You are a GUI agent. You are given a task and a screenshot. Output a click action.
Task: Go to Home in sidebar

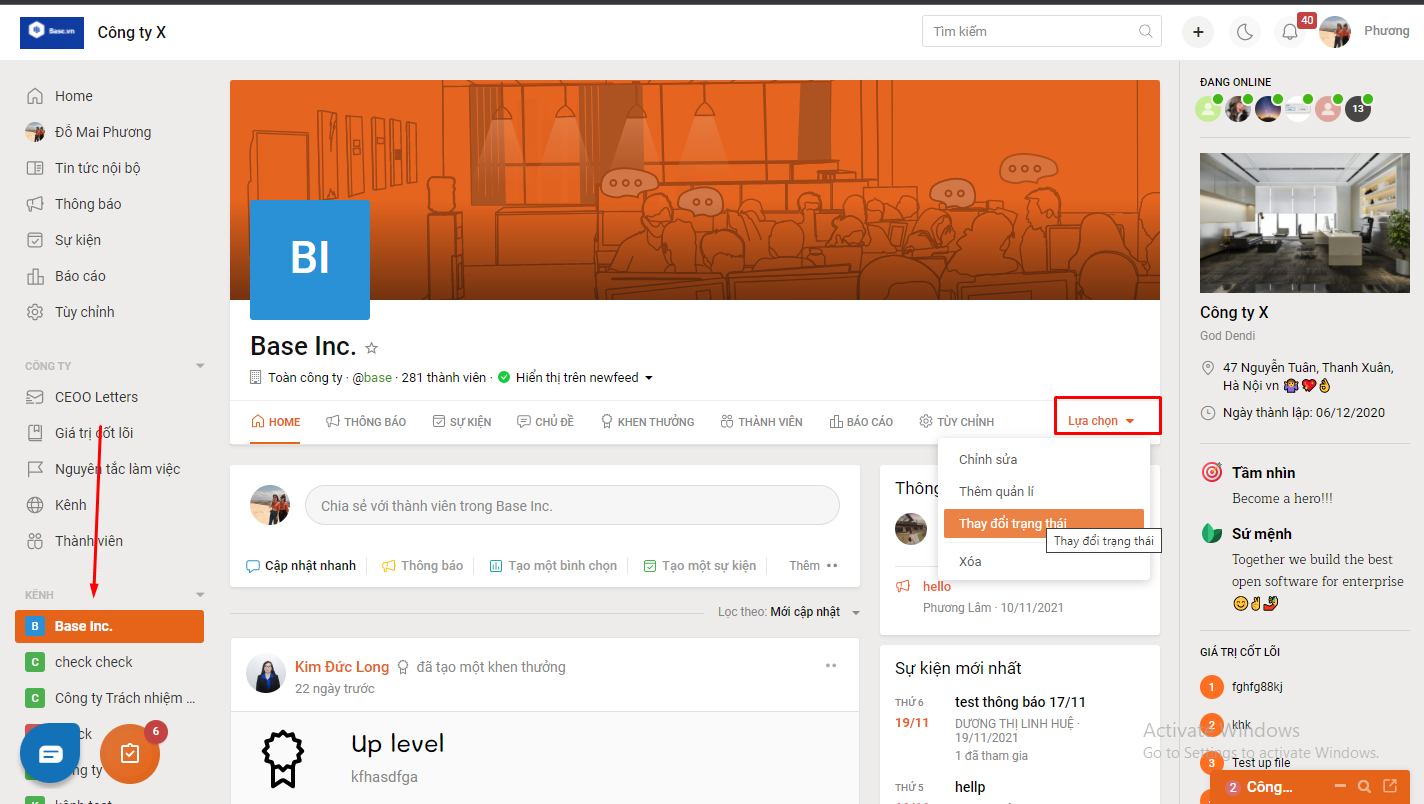[73, 96]
